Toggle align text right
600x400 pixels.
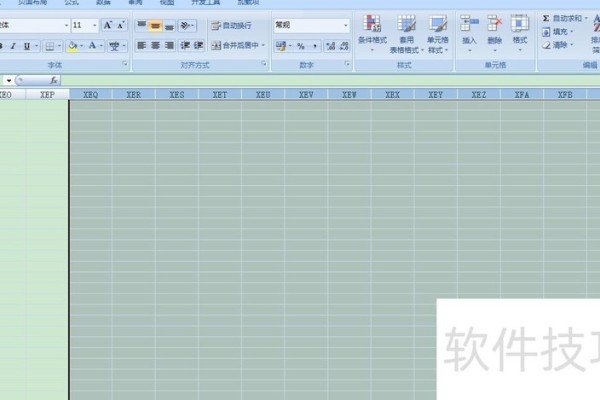(x=169, y=46)
